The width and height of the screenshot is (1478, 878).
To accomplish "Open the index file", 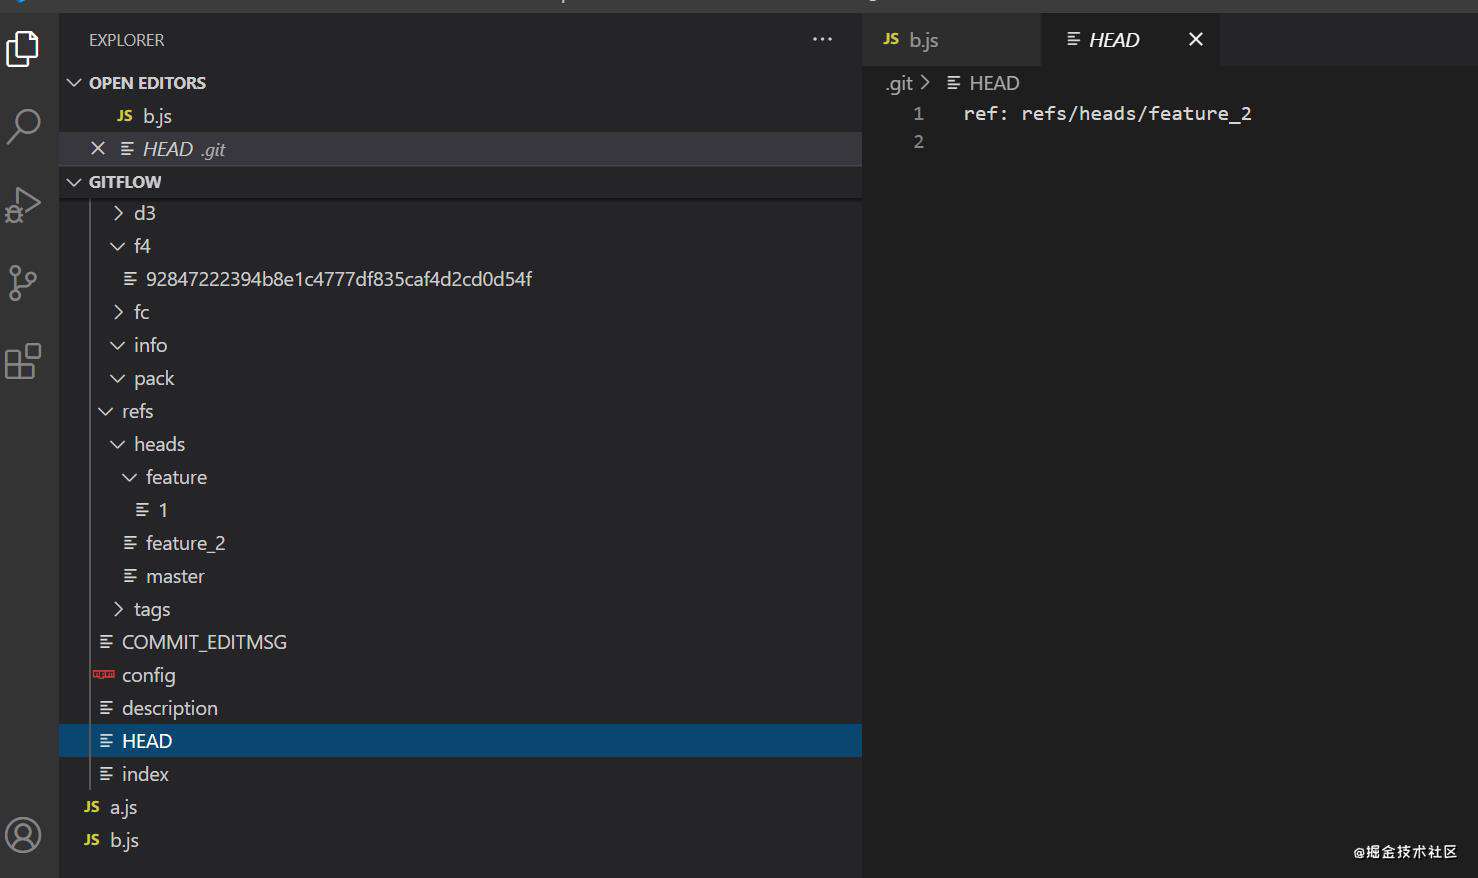I will 460,774.
